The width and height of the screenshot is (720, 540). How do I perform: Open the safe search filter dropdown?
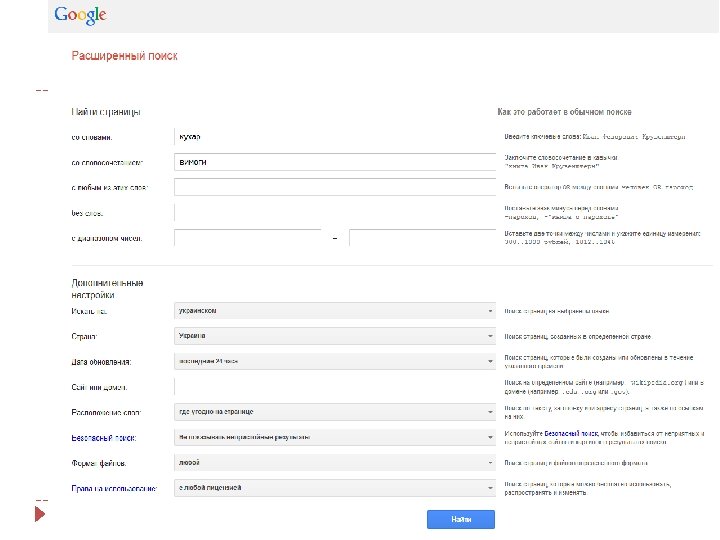335,437
